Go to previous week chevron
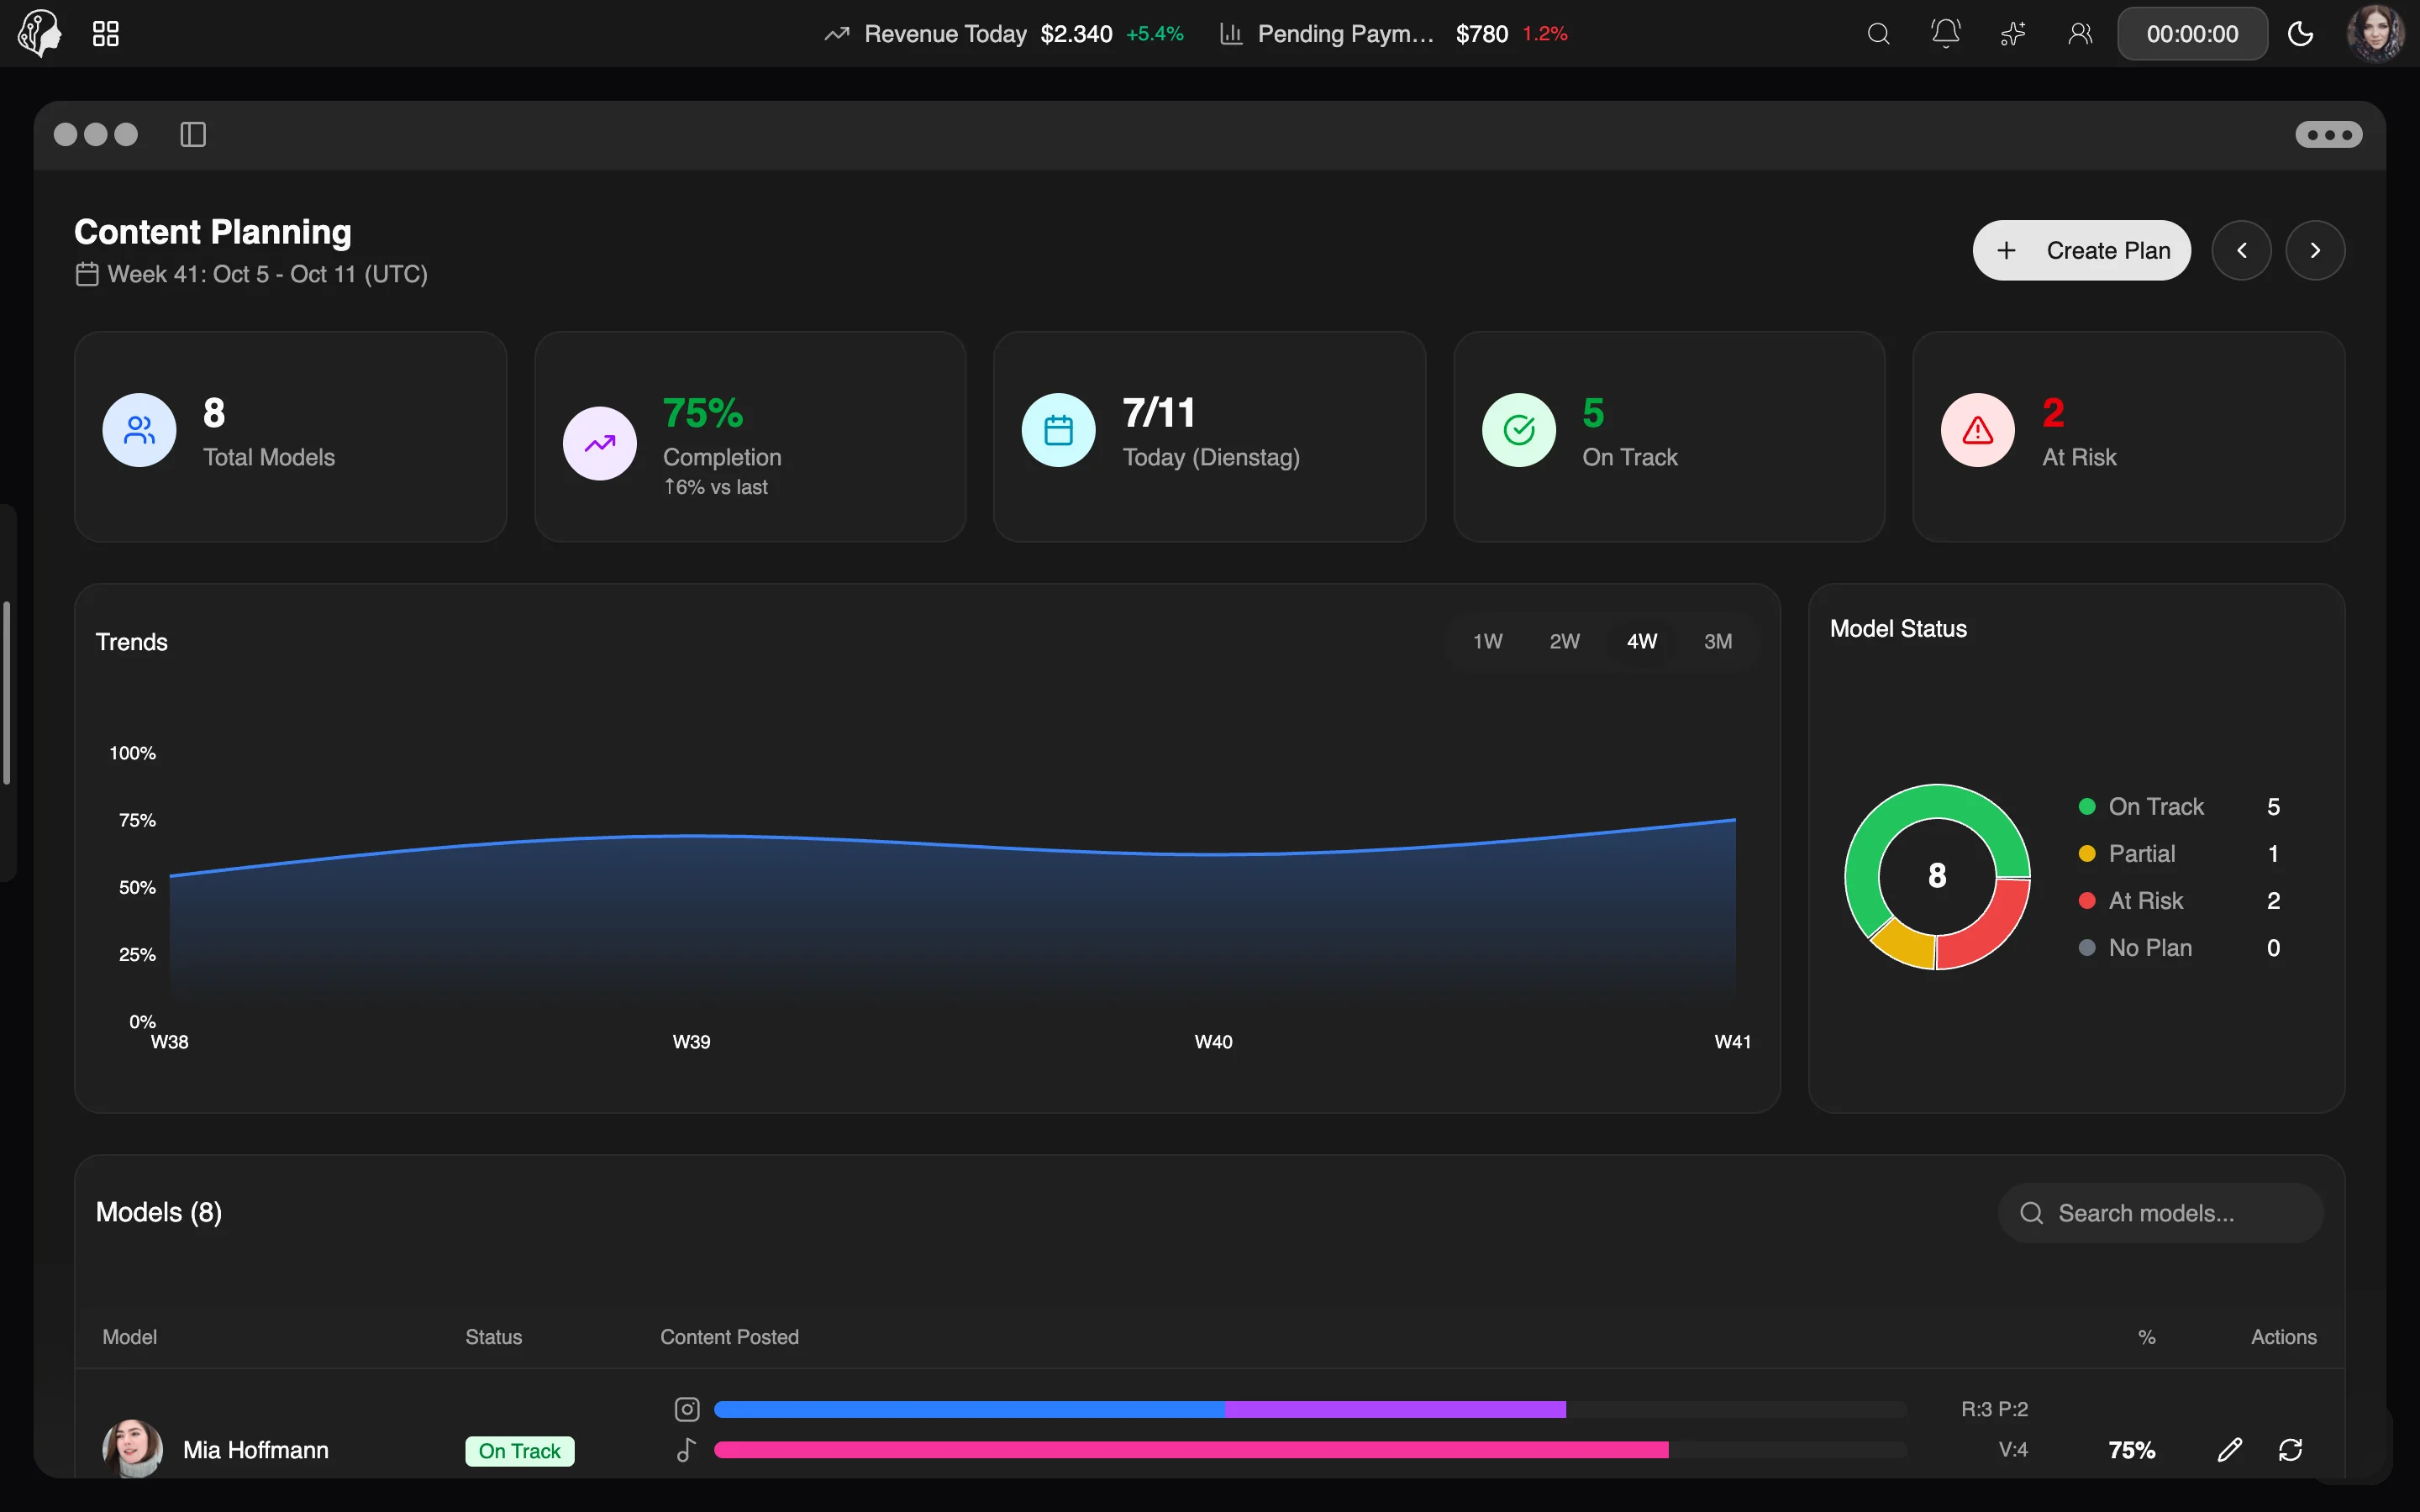Image resolution: width=2420 pixels, height=1512 pixels. pyautogui.click(x=2241, y=250)
